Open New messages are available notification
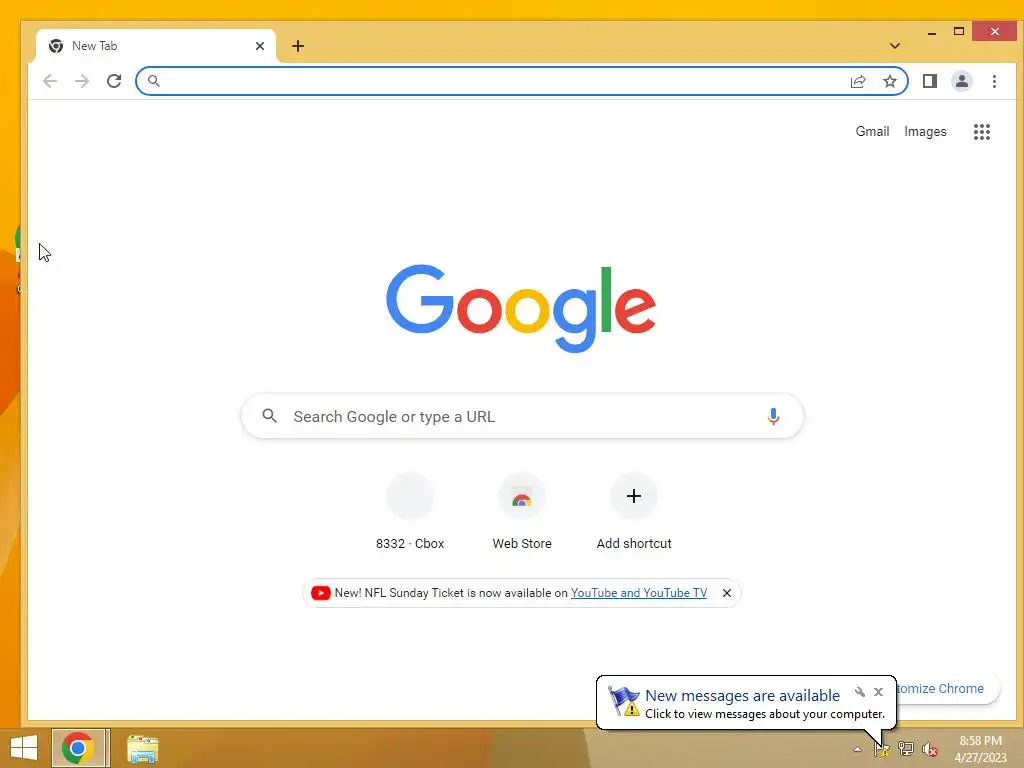The image size is (1024, 768). pos(742,696)
